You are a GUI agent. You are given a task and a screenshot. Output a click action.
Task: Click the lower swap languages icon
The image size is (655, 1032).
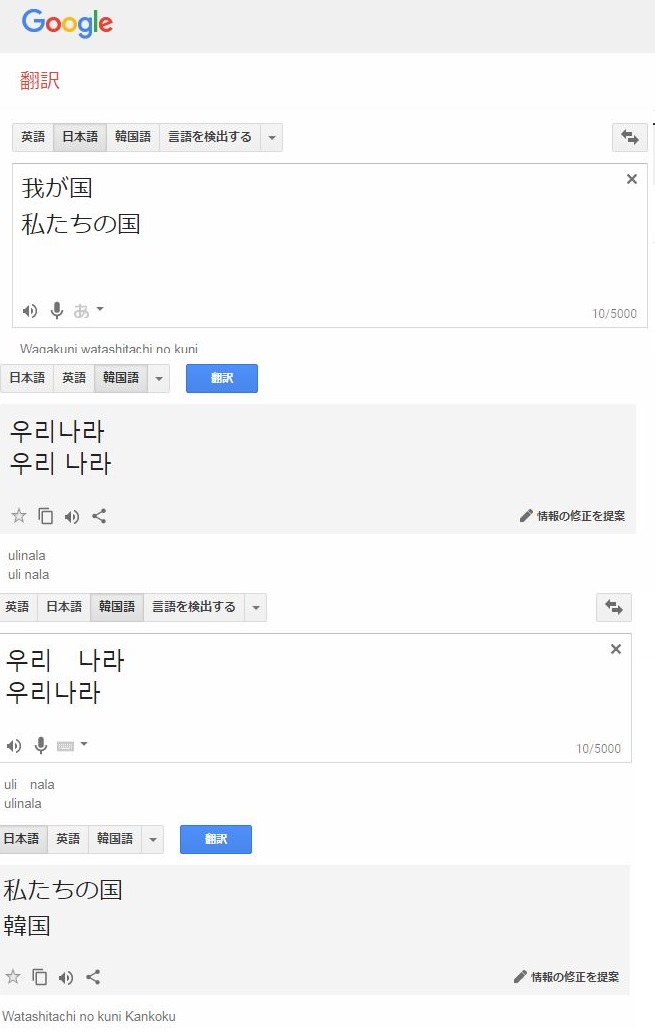[x=613, y=607]
